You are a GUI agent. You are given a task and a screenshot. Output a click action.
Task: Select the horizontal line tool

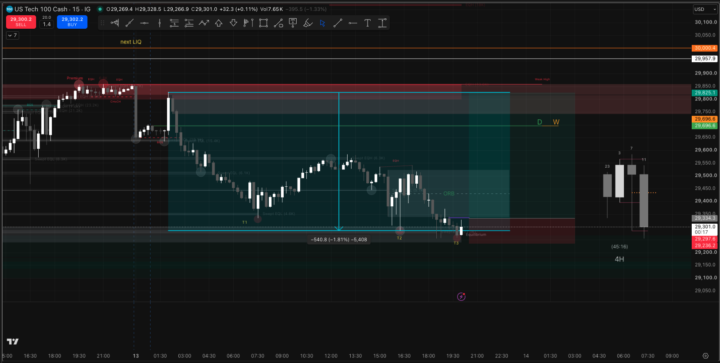click(144, 23)
